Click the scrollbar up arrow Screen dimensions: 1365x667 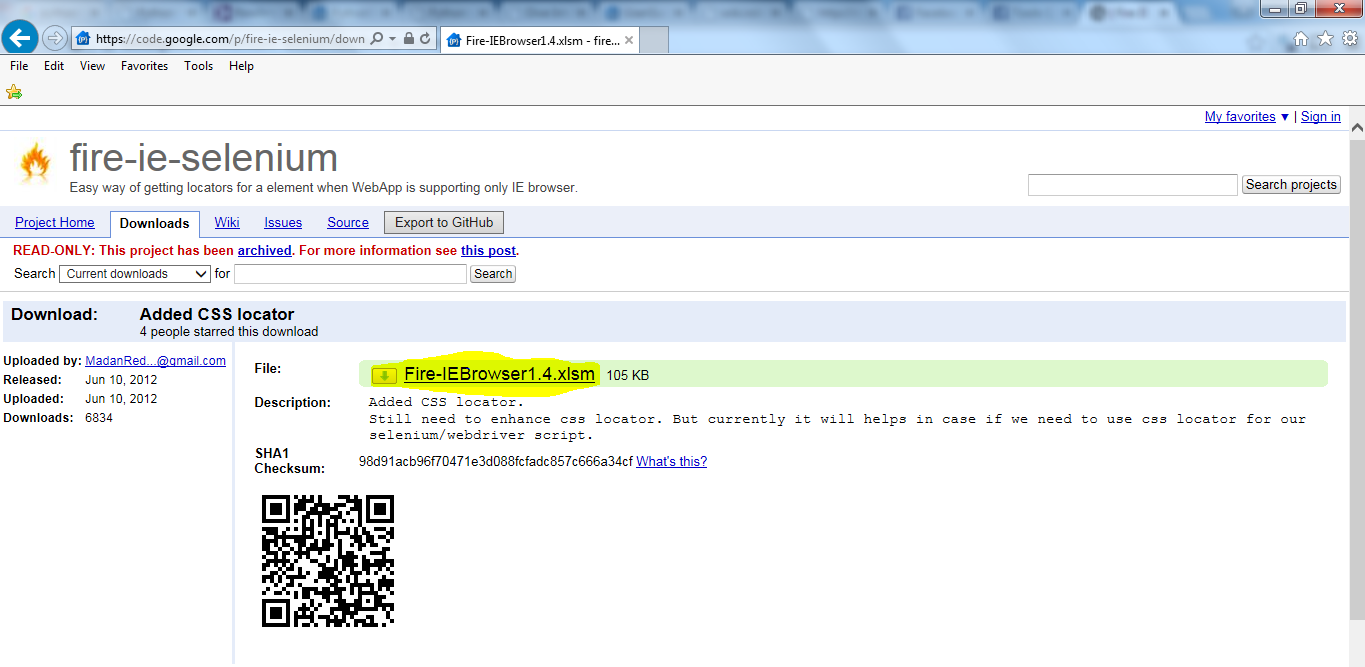coord(1357,128)
